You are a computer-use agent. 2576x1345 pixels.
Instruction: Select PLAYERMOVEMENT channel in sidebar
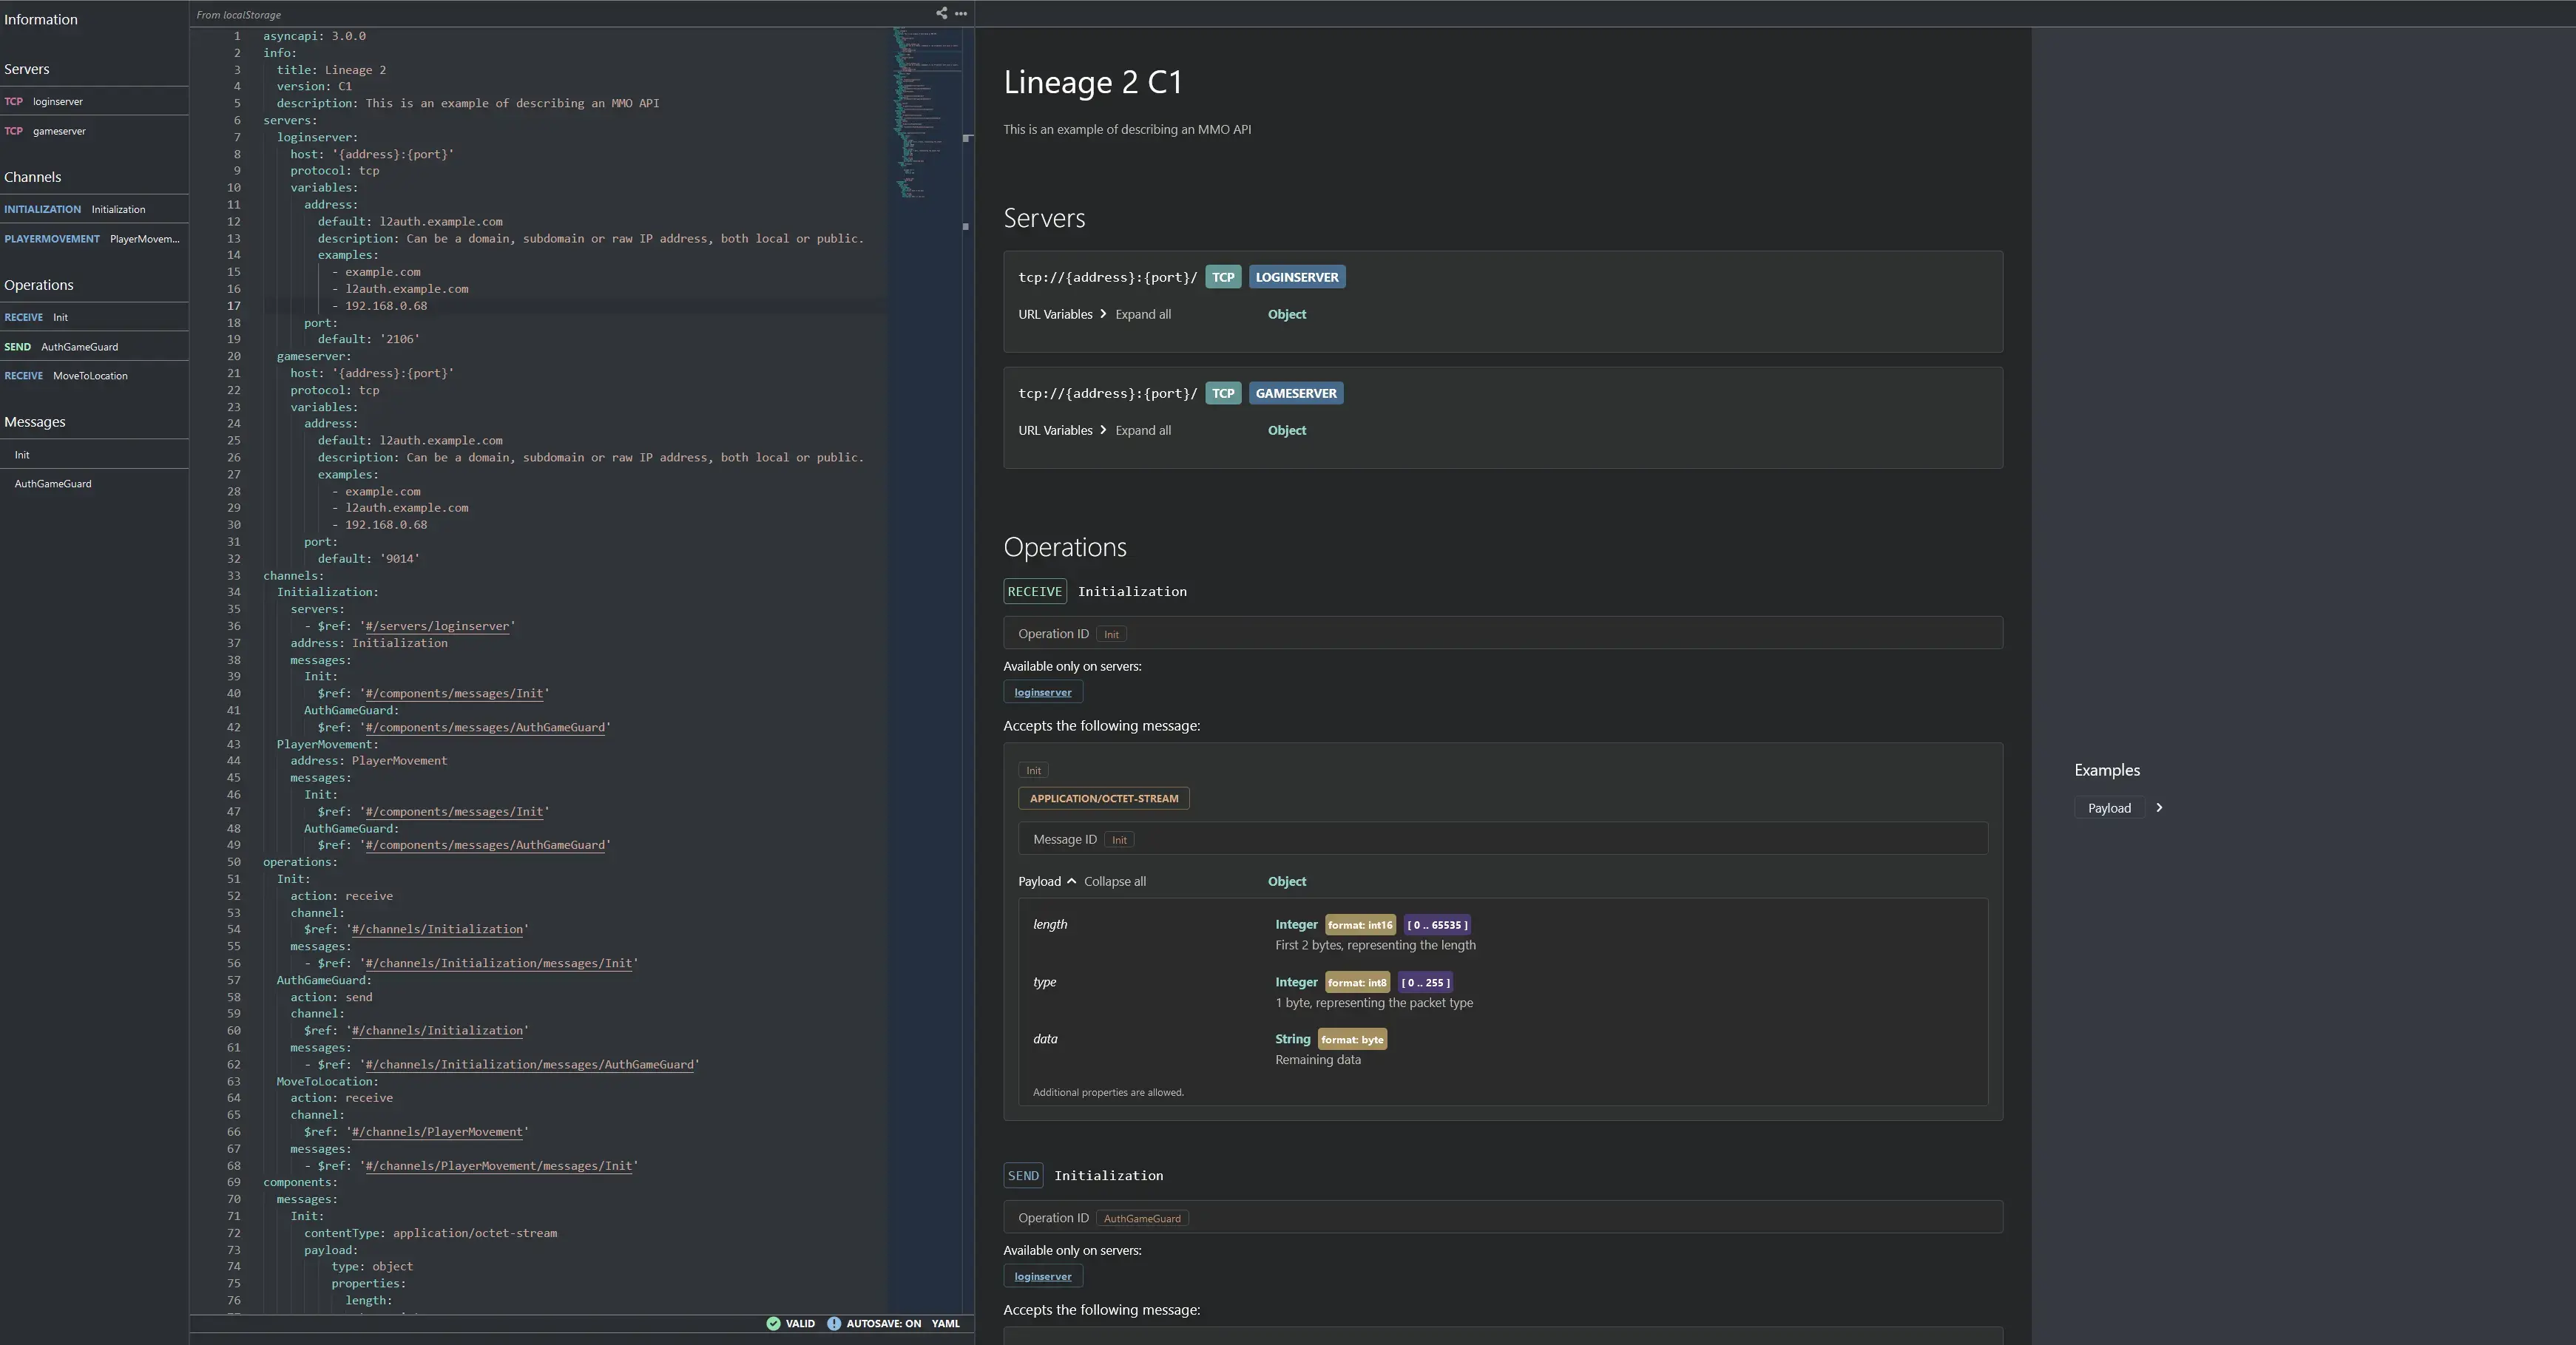point(94,239)
